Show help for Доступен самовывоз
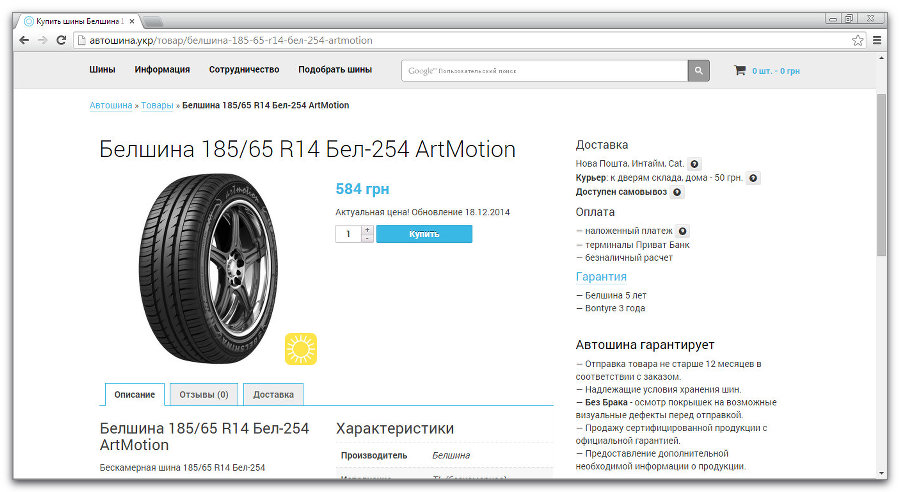This screenshot has width=900, height=492. [x=677, y=192]
